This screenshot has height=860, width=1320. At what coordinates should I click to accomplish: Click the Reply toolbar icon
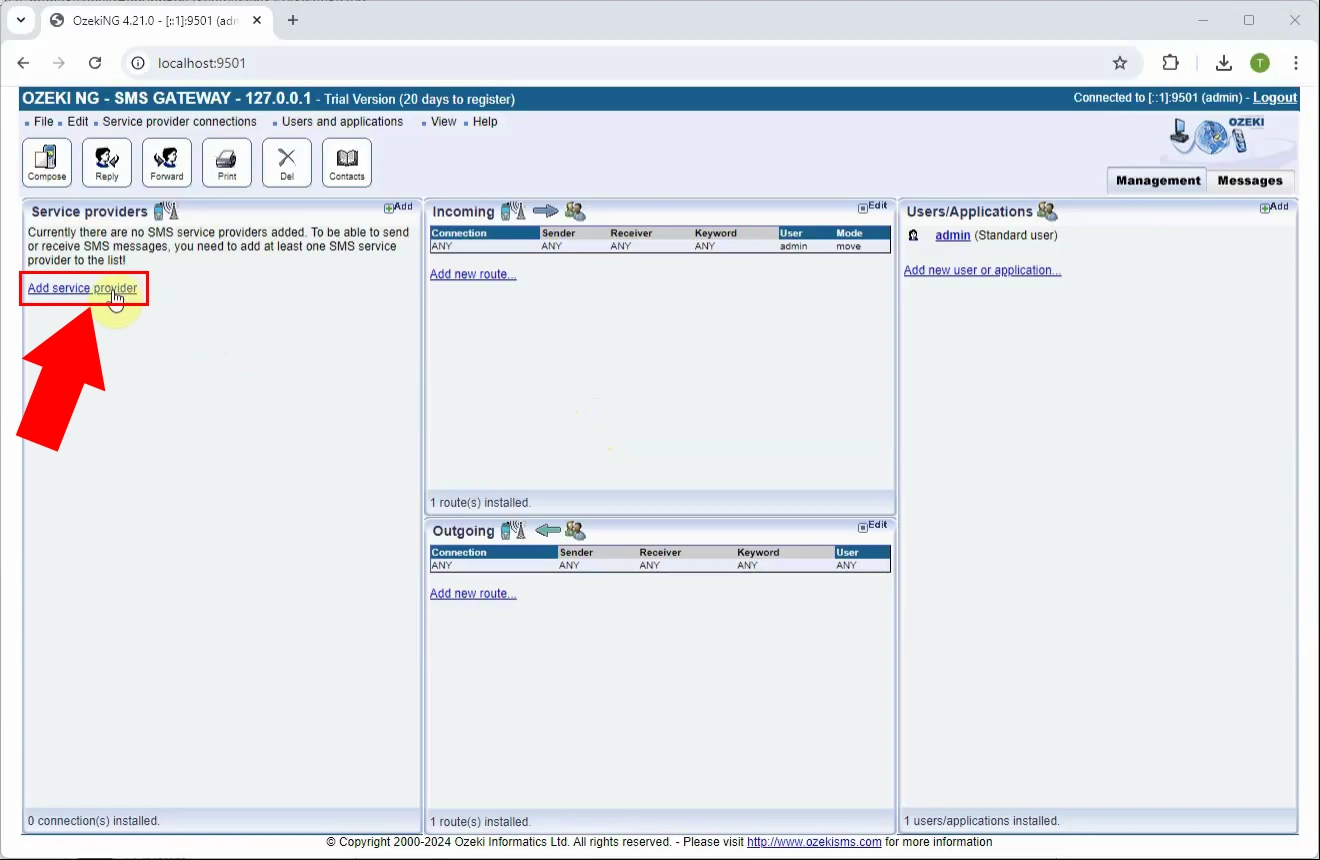coord(107,162)
